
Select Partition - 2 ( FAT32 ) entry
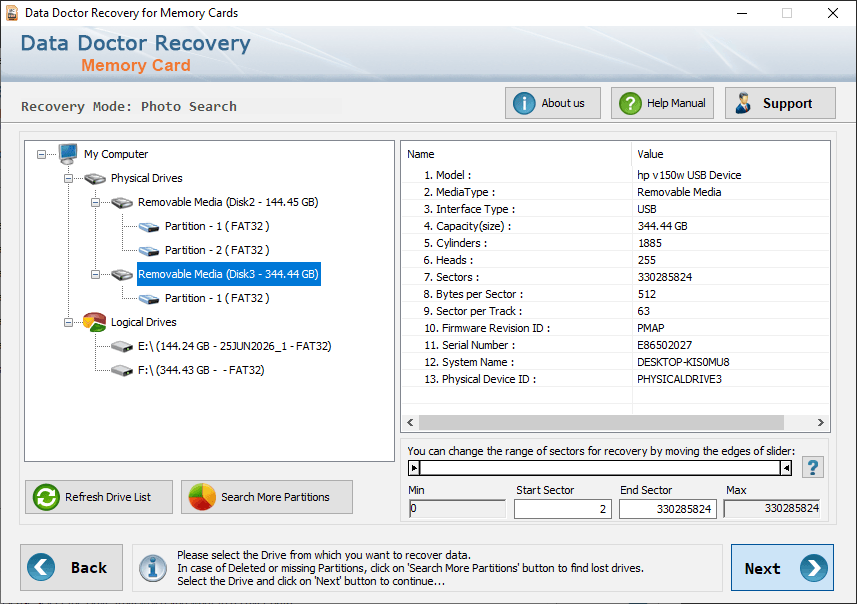(217, 250)
